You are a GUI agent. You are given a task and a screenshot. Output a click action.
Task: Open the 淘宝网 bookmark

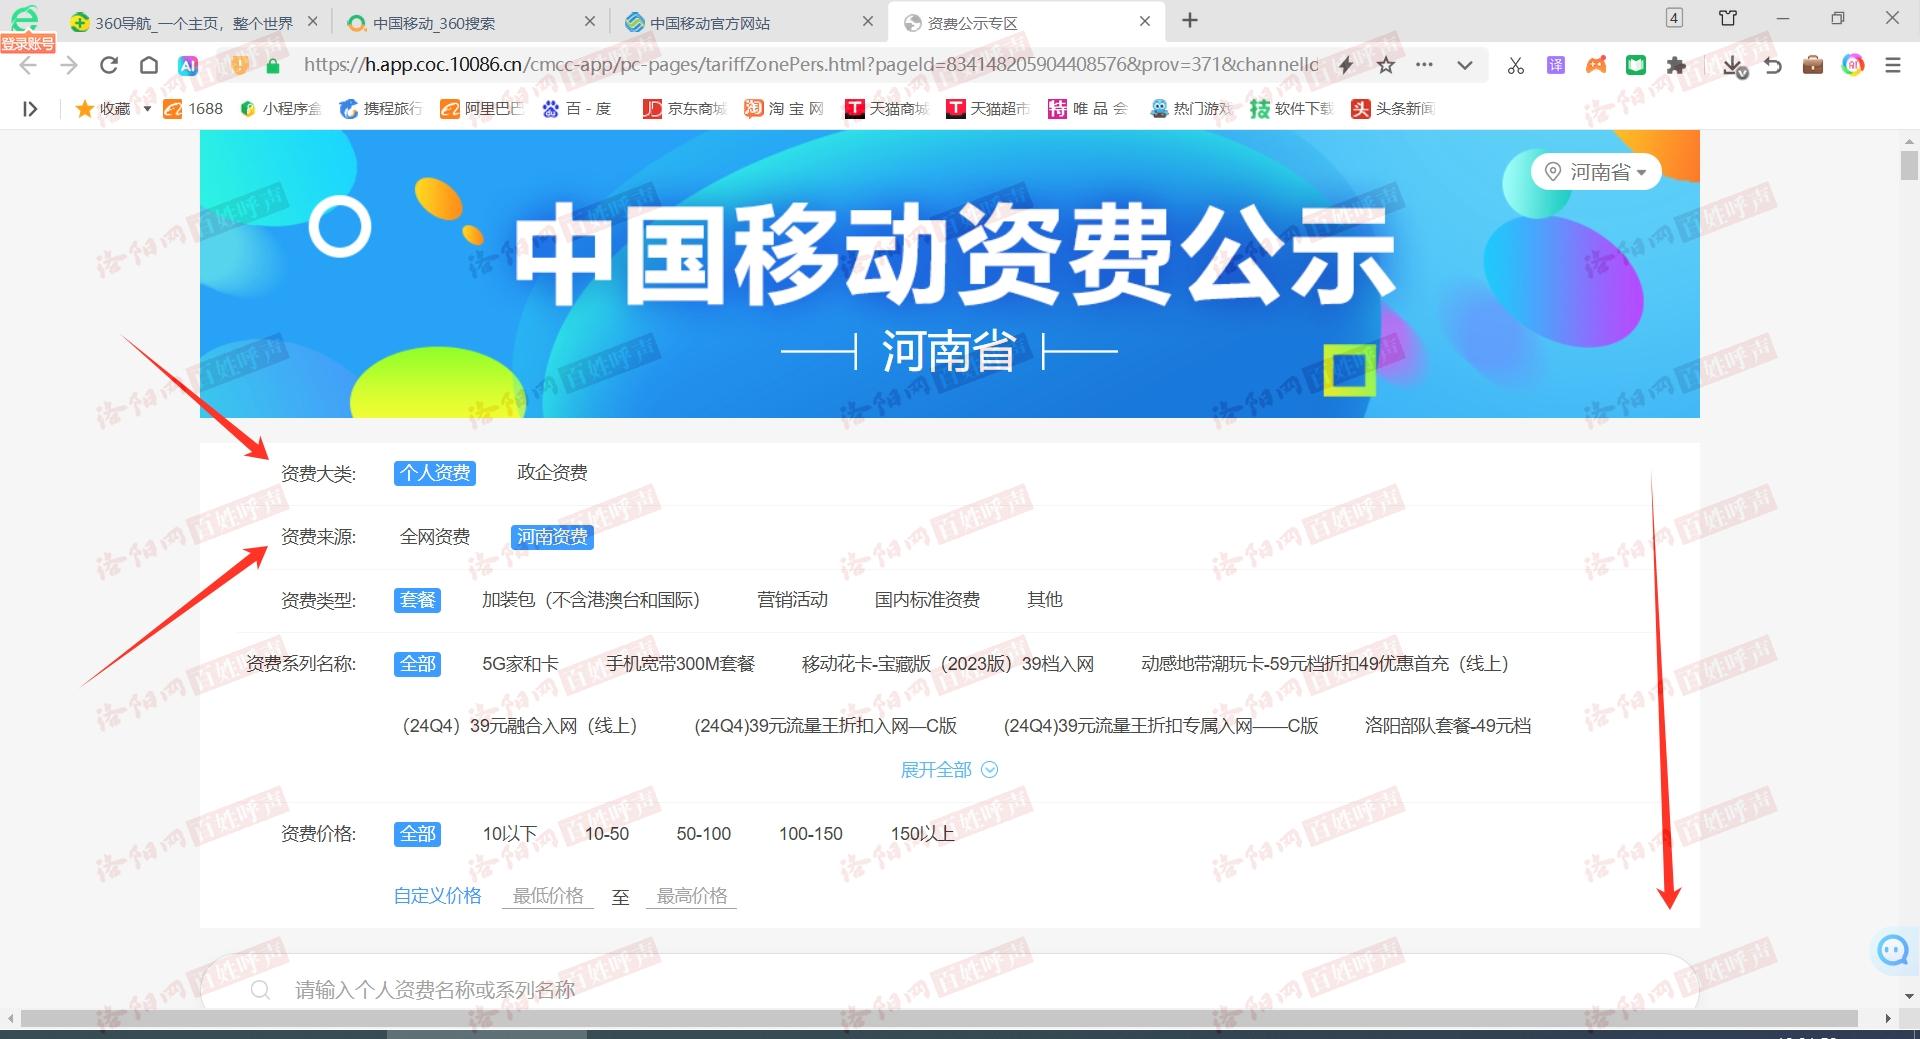coord(784,108)
